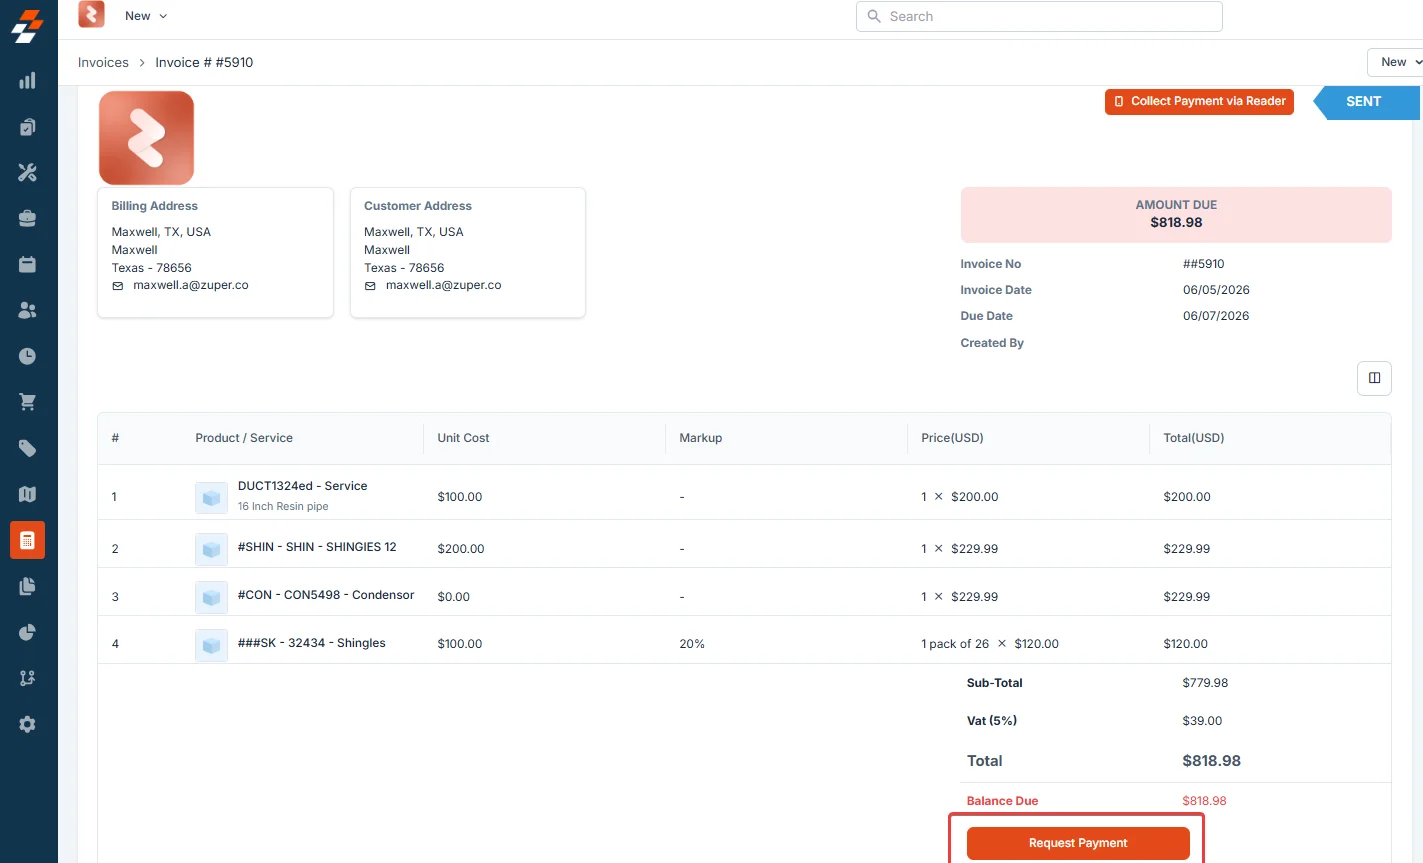Image resolution: width=1423 pixels, height=863 pixels.
Task: Click product thumbnail for SHINGIES 12 row
Action: [211, 548]
